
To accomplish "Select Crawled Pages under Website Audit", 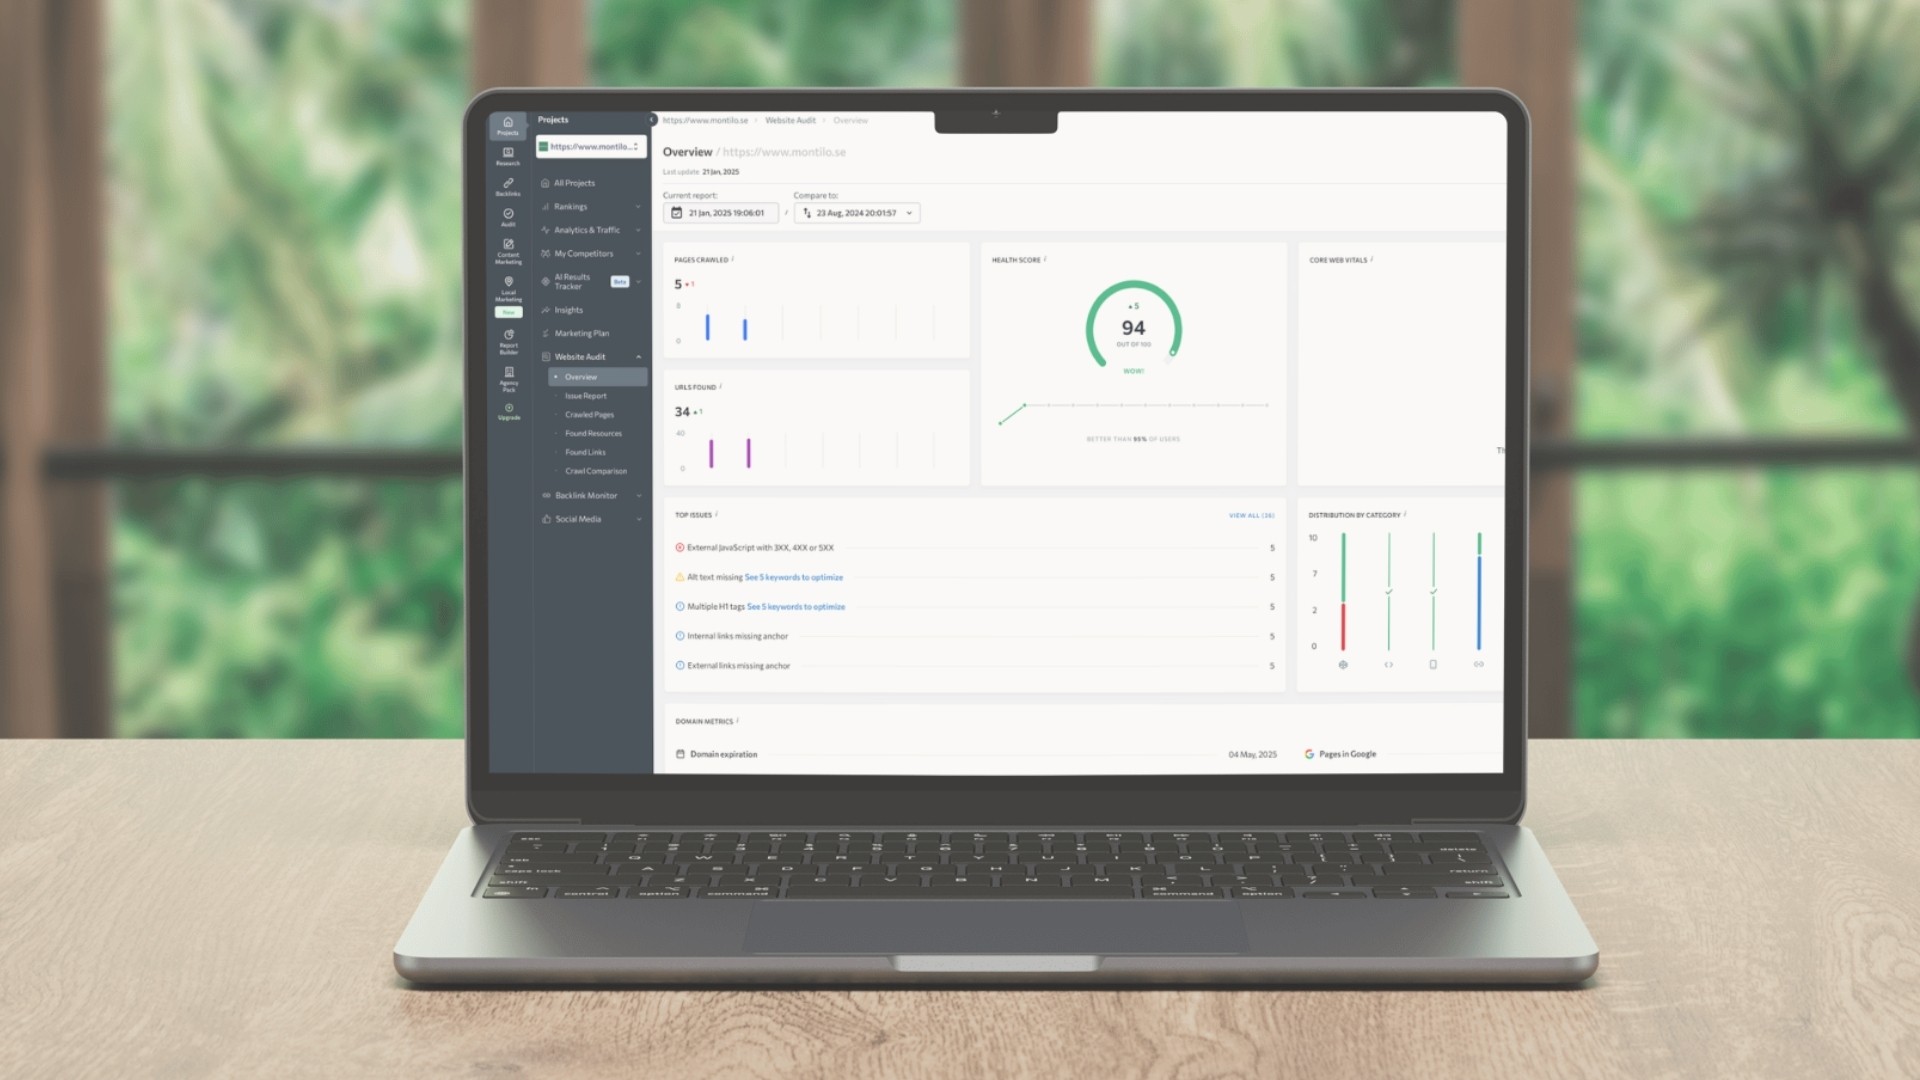I will [589, 415].
